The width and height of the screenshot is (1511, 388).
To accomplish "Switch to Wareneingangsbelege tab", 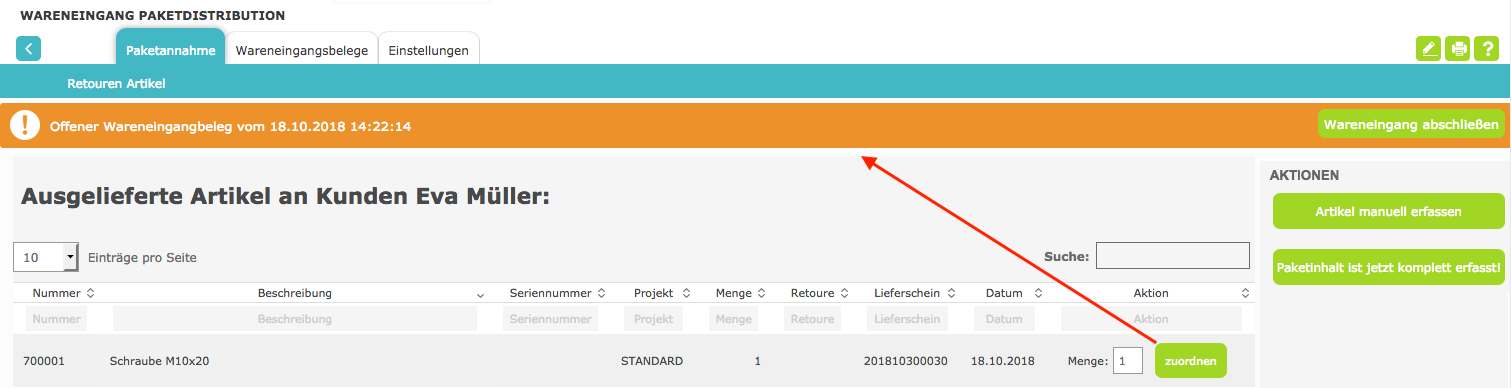I will 302,50.
